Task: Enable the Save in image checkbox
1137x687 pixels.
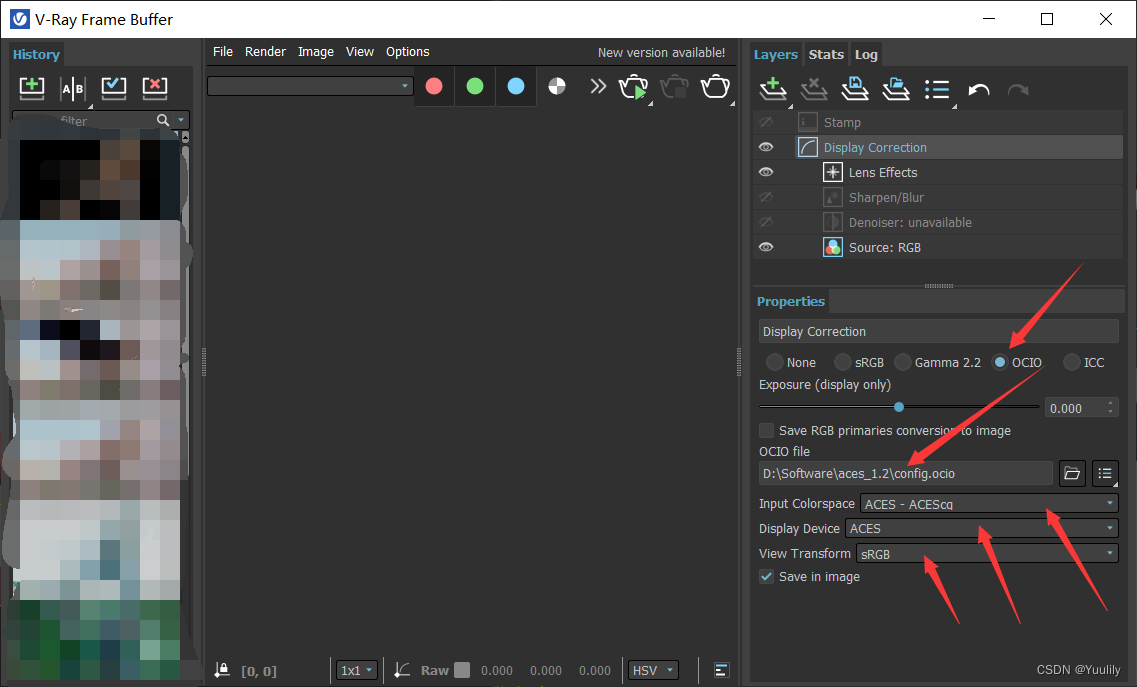Action: 767,576
